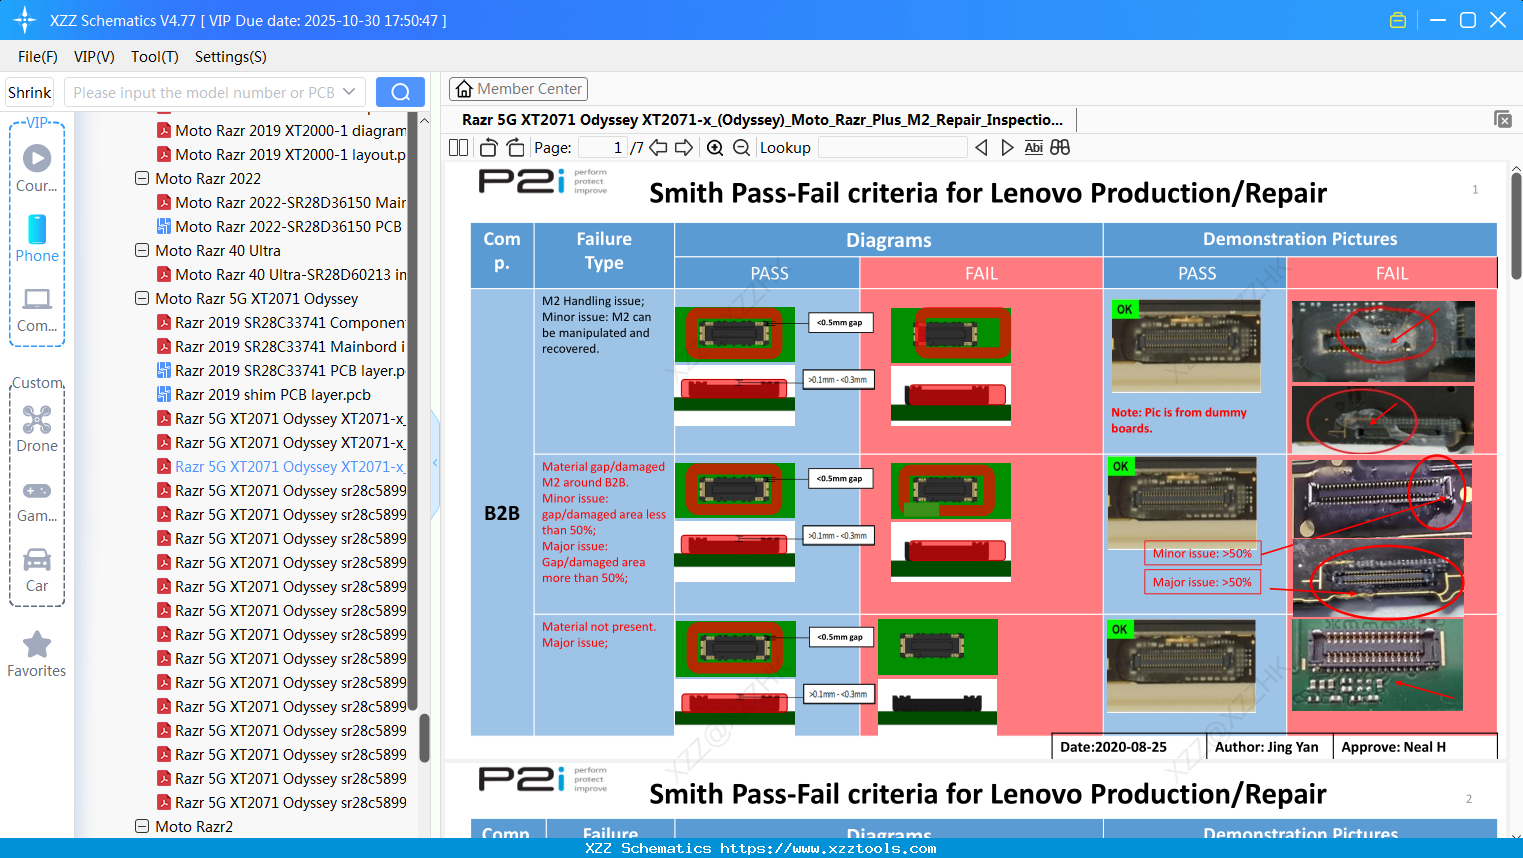Viewport: 1523px width, 858px height.
Task: Open Moto Razr 2022-SR28D36150 Main file
Action: [290, 202]
